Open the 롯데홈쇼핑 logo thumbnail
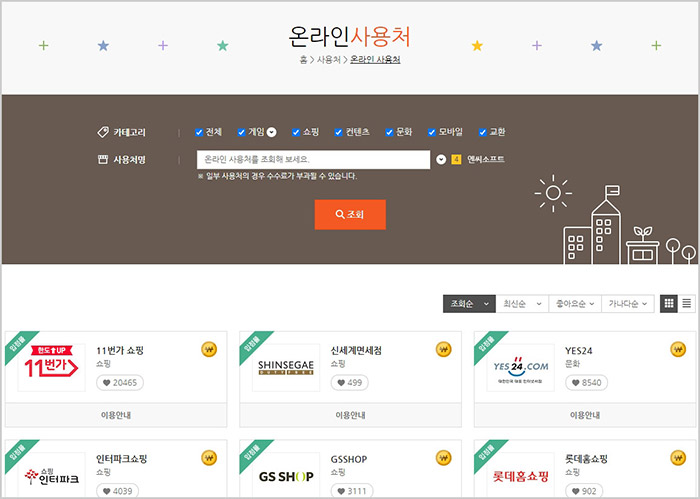This screenshot has width=700, height=499. 521,476
